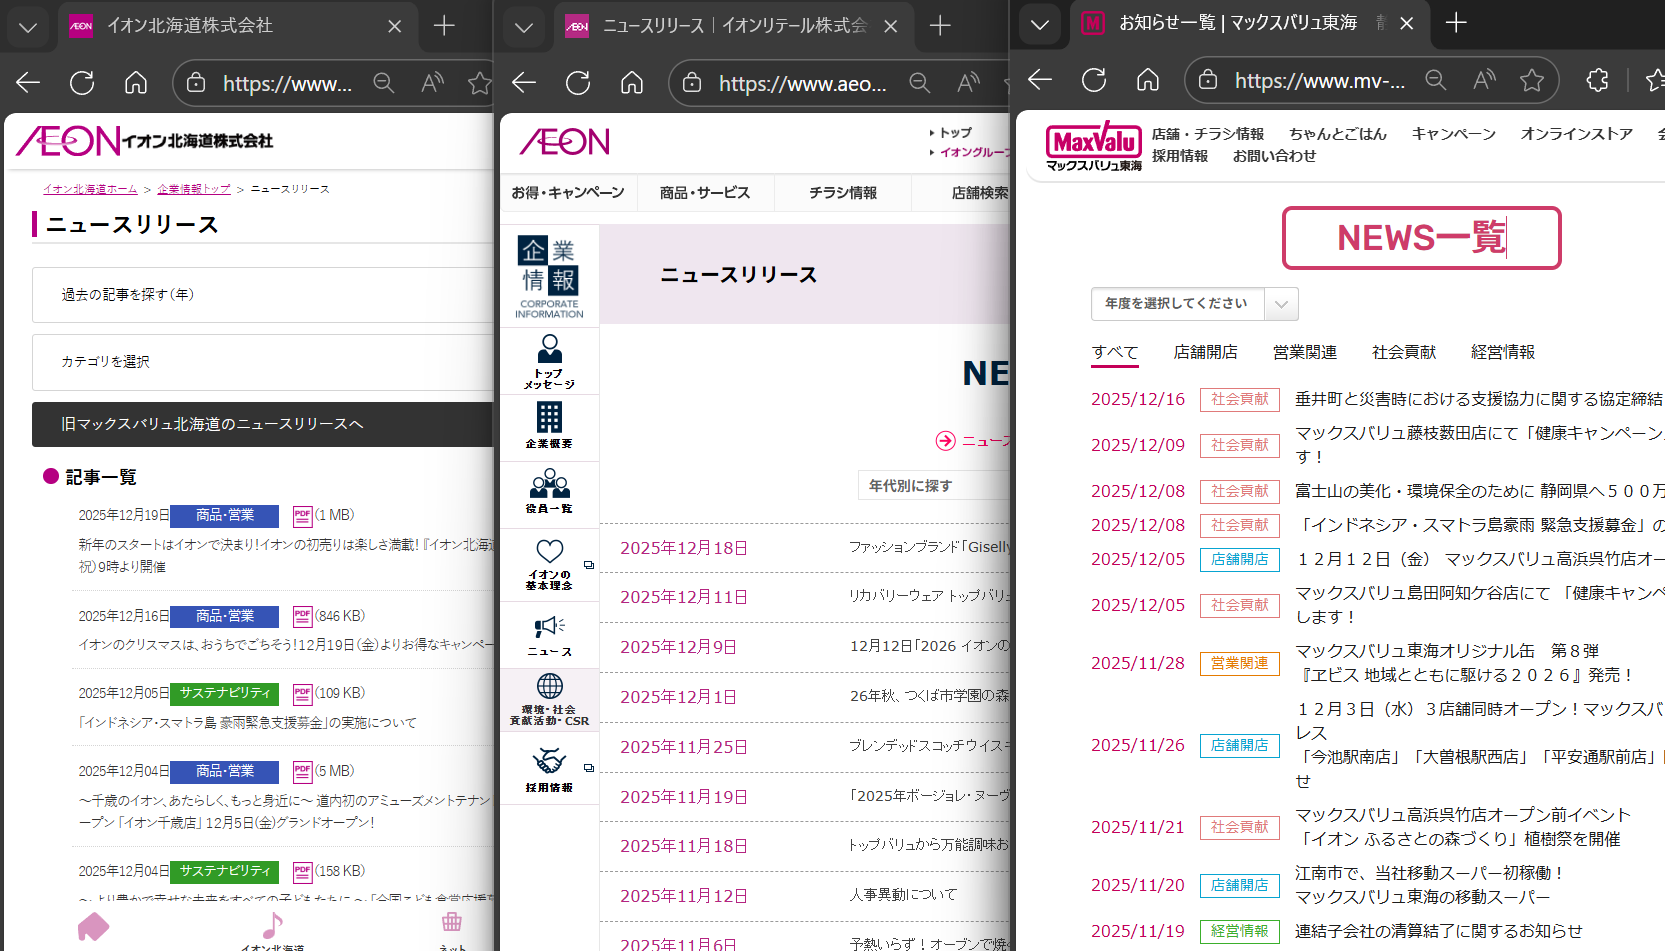1665x951 pixels.
Task: Open イオンの基本理念 heart icon
Action: point(549,564)
